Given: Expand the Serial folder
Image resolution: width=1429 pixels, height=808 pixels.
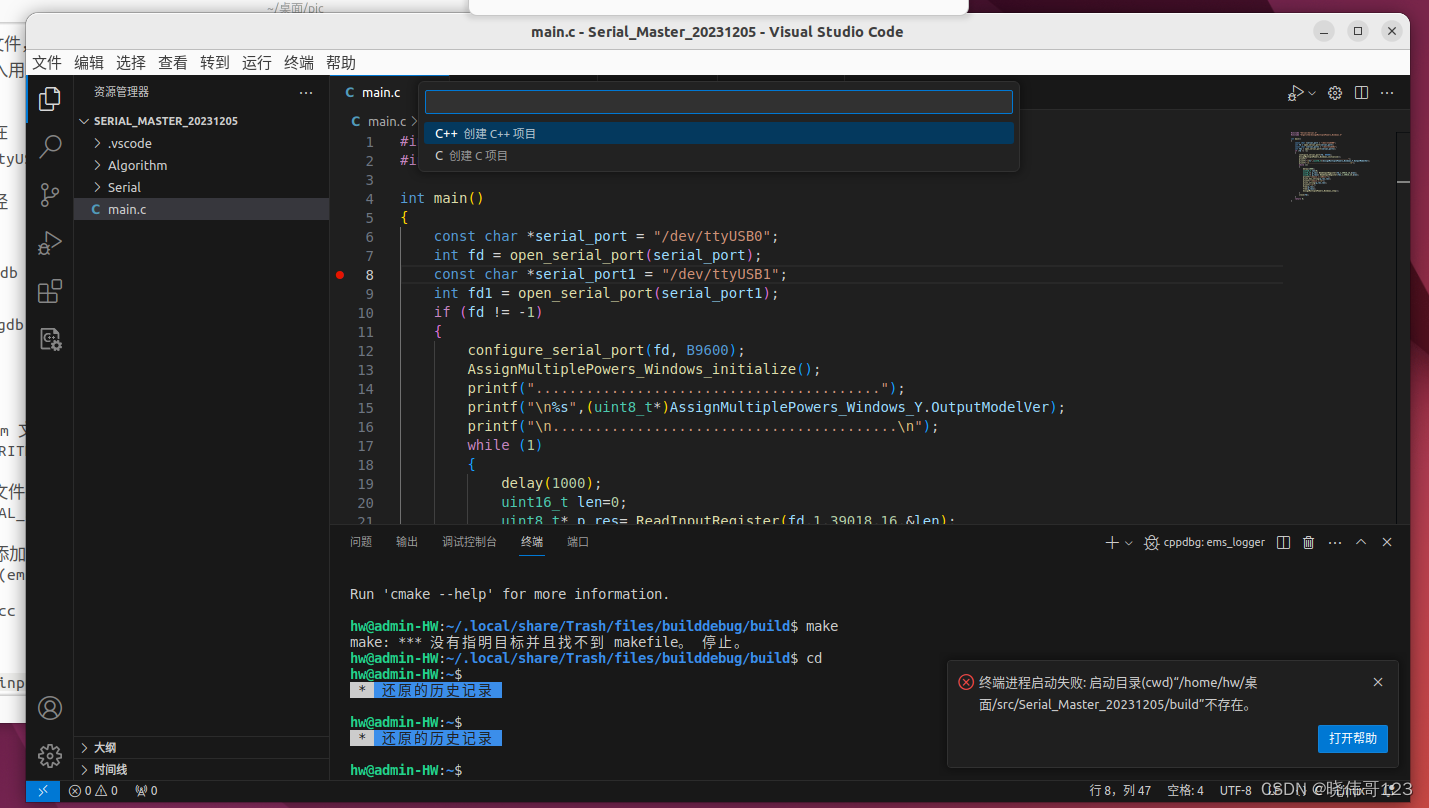Looking at the screenshot, I should click(124, 187).
